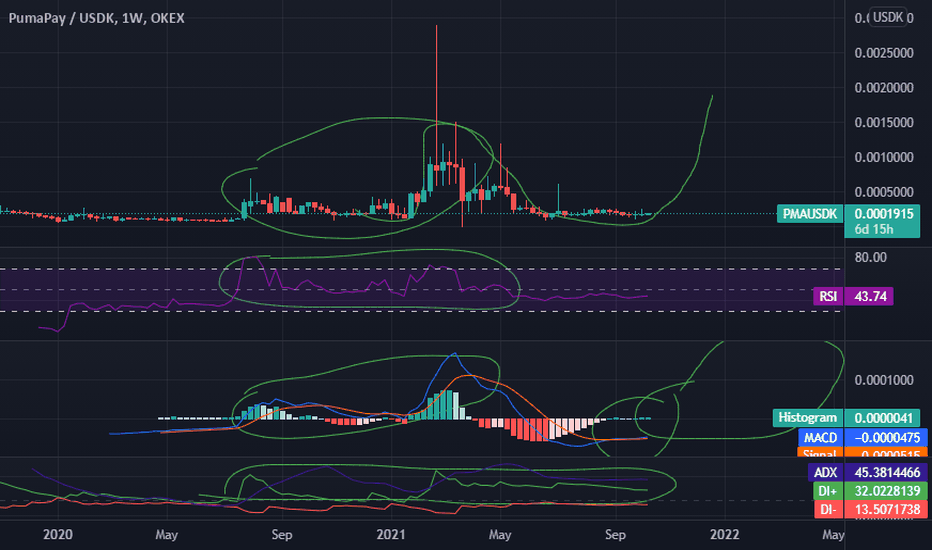Image resolution: width=932 pixels, height=550 pixels.
Task: Click the 0.0025000 price axis label
Action: [x=884, y=53]
